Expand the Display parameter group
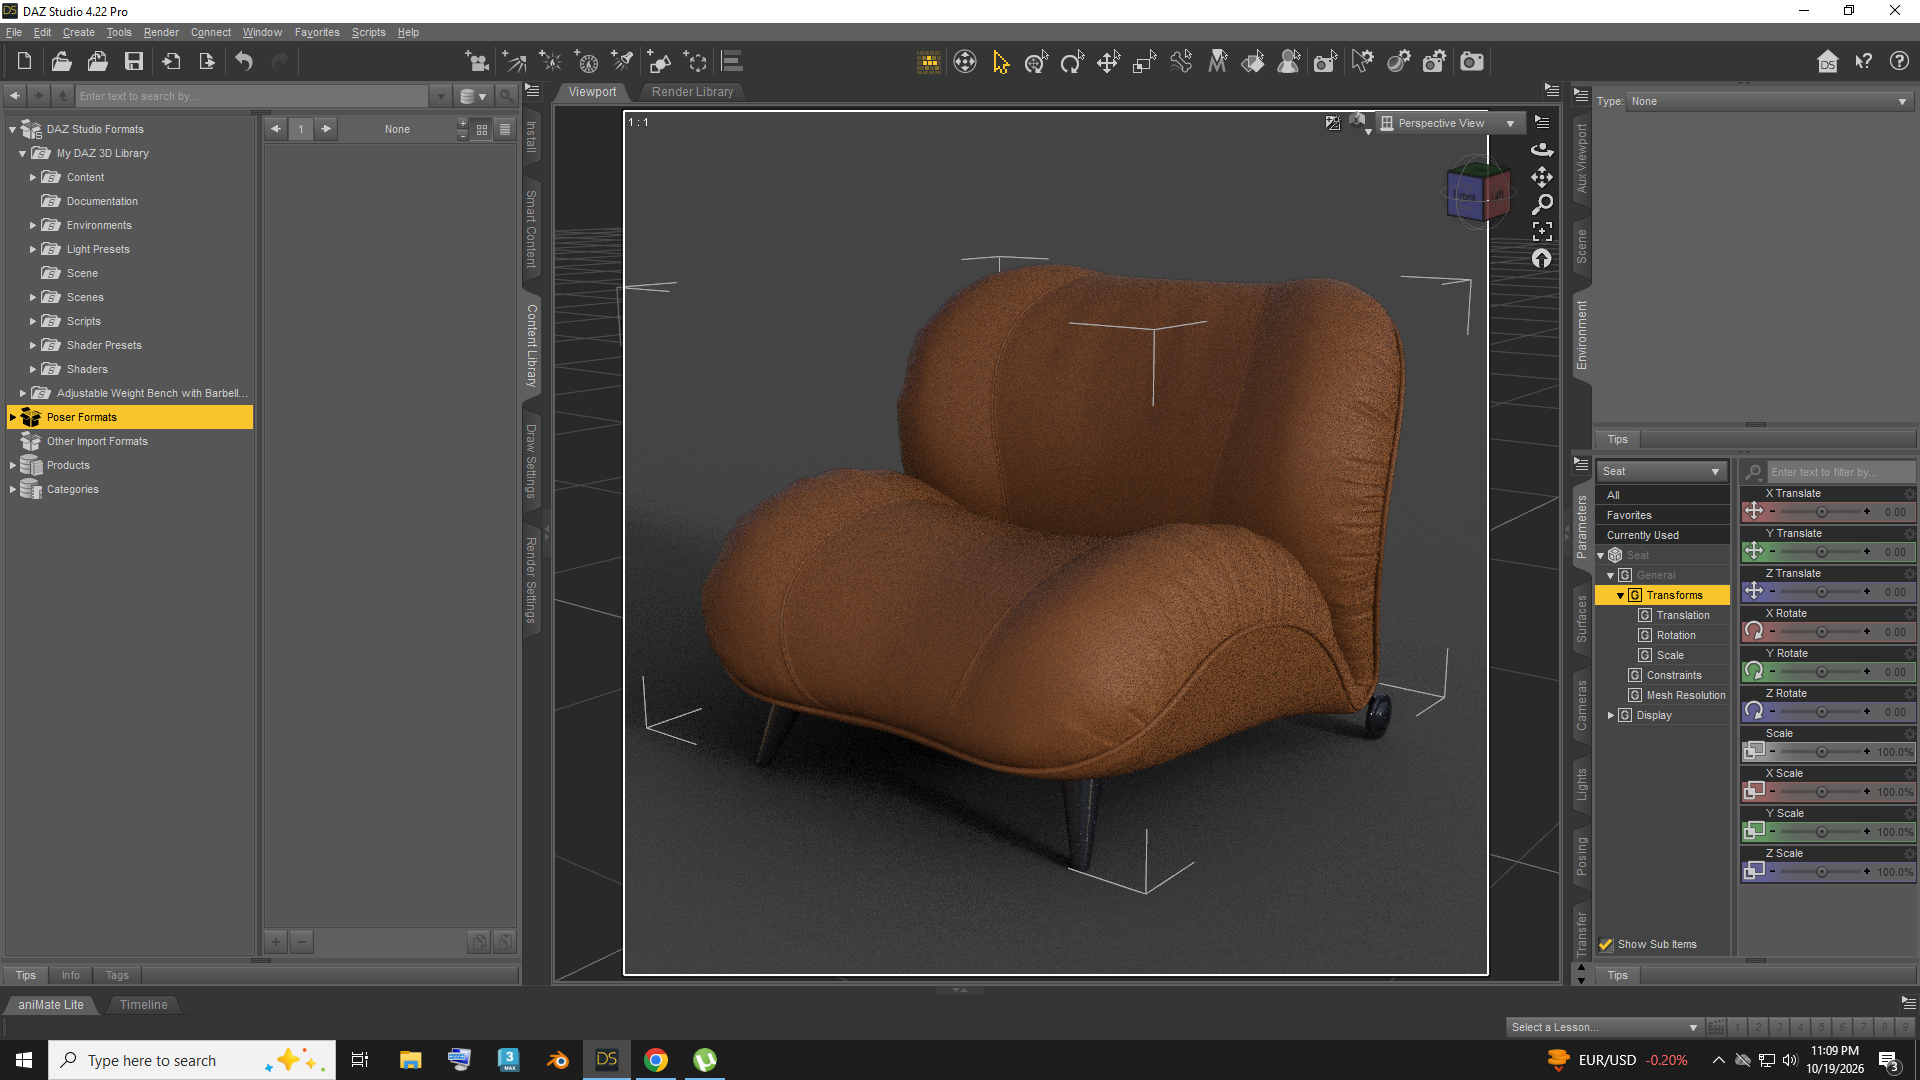The image size is (1920, 1080). (x=1611, y=716)
